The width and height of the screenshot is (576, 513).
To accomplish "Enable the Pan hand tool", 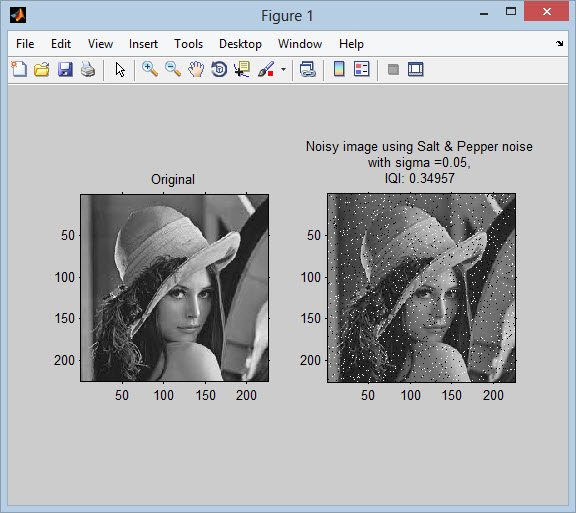I will pos(196,69).
